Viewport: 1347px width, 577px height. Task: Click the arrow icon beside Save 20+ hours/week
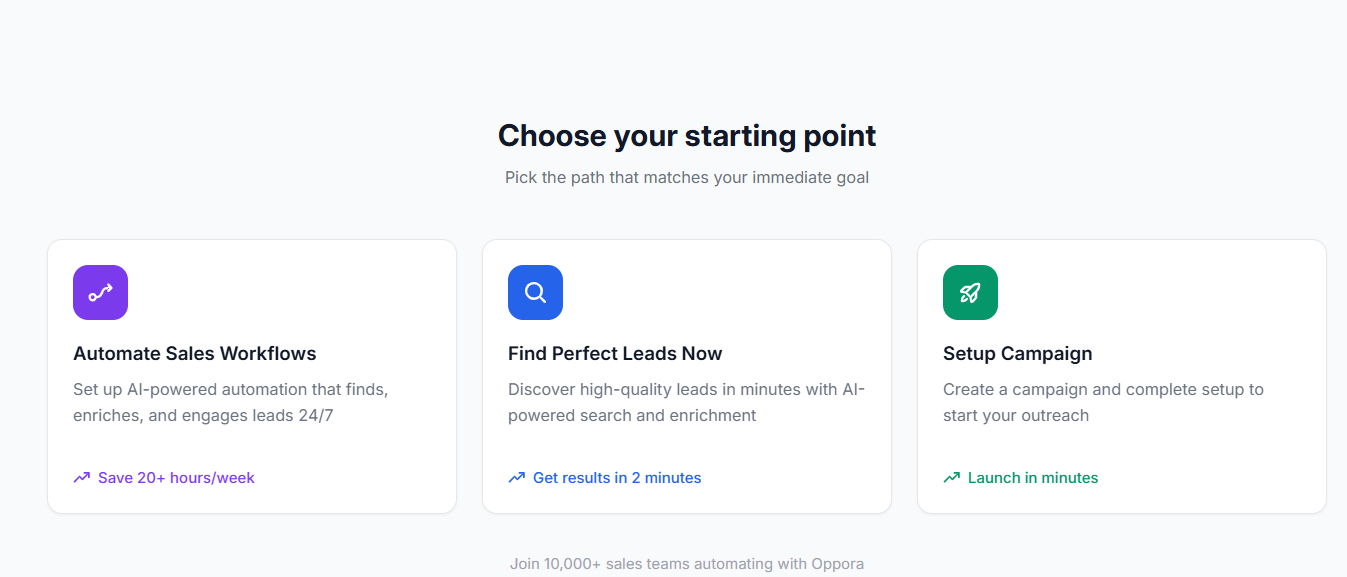point(81,477)
